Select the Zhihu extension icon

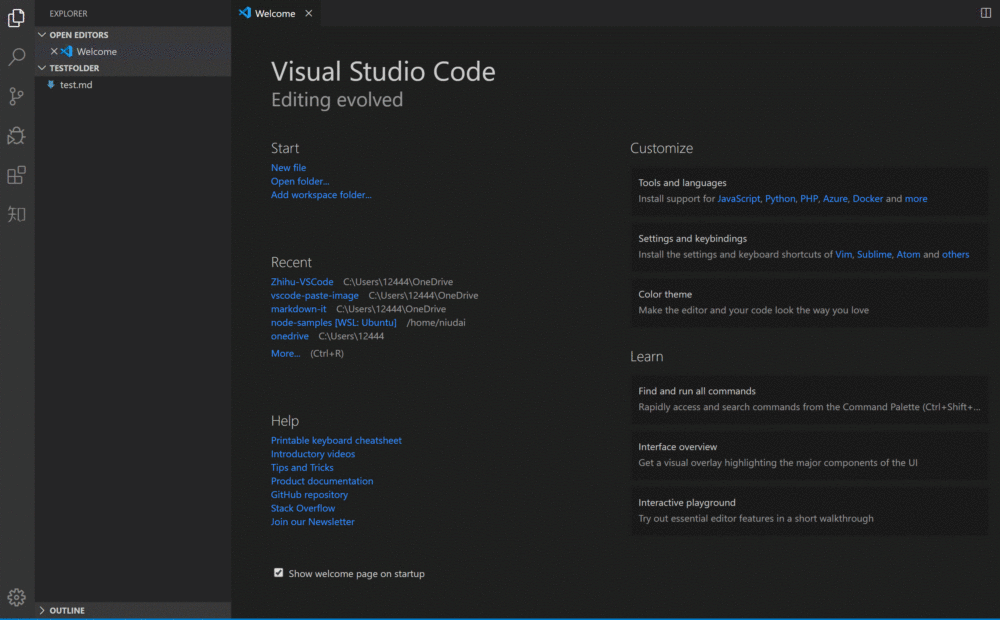click(x=15, y=212)
